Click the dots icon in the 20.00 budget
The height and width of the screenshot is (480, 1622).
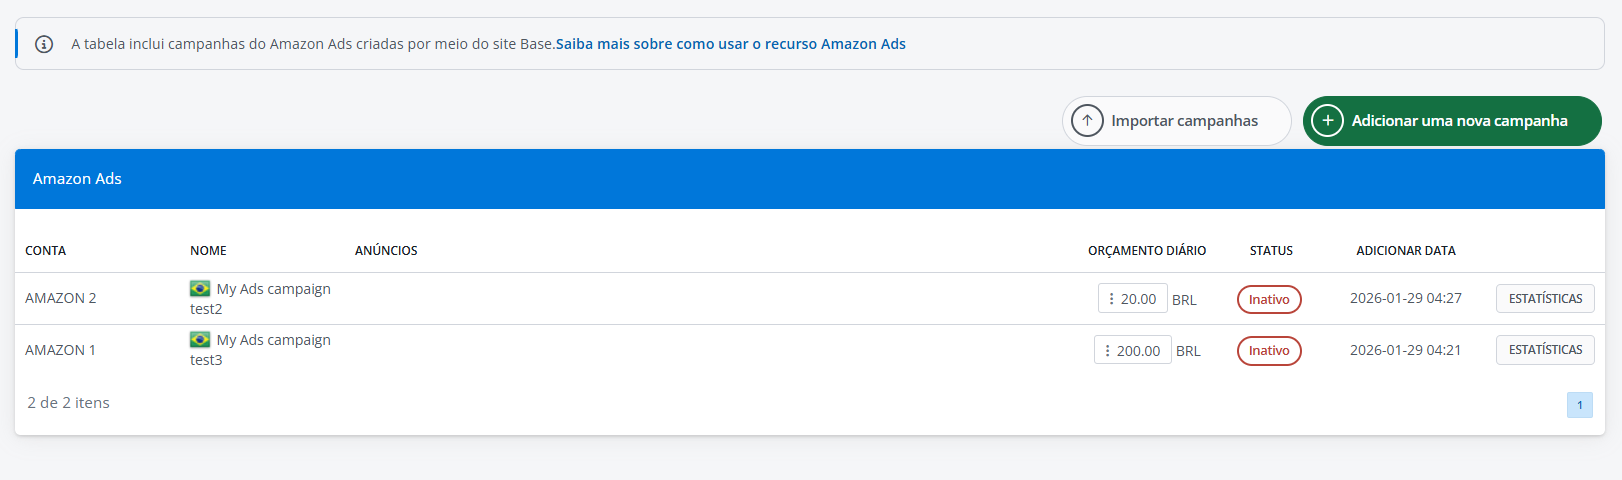point(1111,299)
